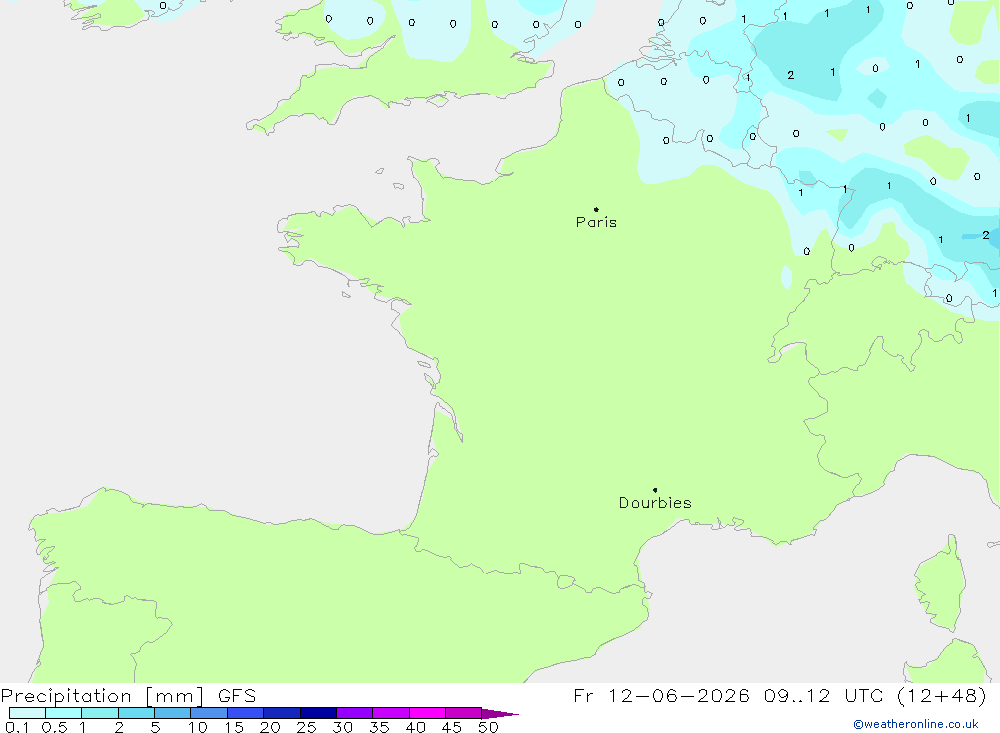Image resolution: width=1000 pixels, height=733 pixels.
Task: Click the black dot marking Dourbies
Action: tap(655, 490)
